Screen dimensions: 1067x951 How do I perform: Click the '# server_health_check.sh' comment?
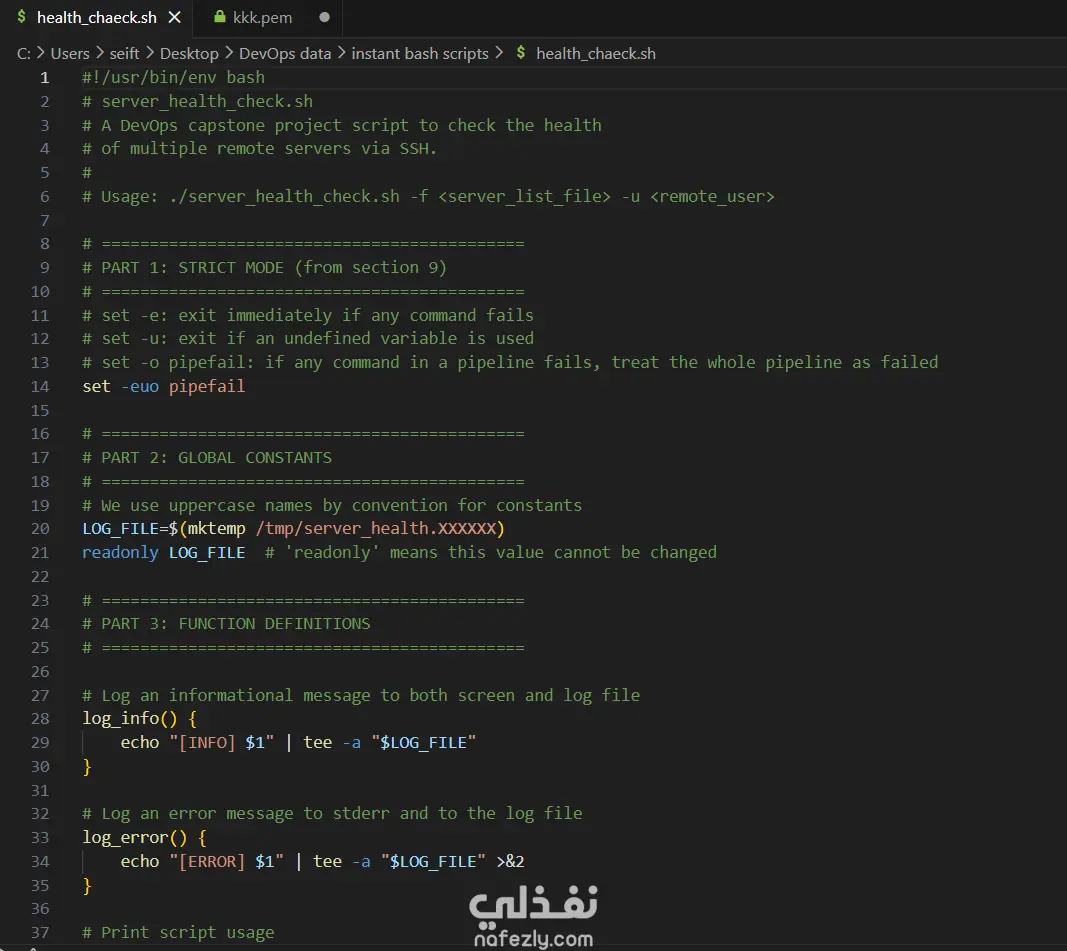pos(197,101)
